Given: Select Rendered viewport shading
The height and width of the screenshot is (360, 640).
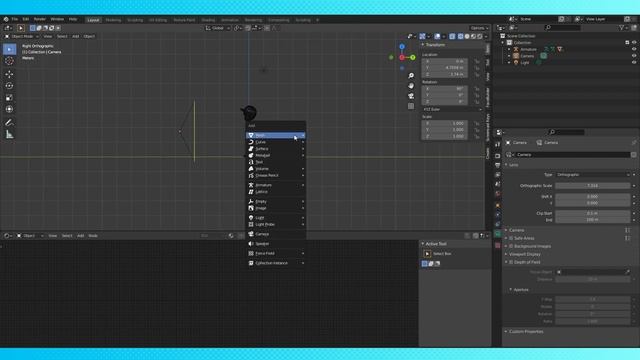Looking at the screenshot, I should [480, 36].
